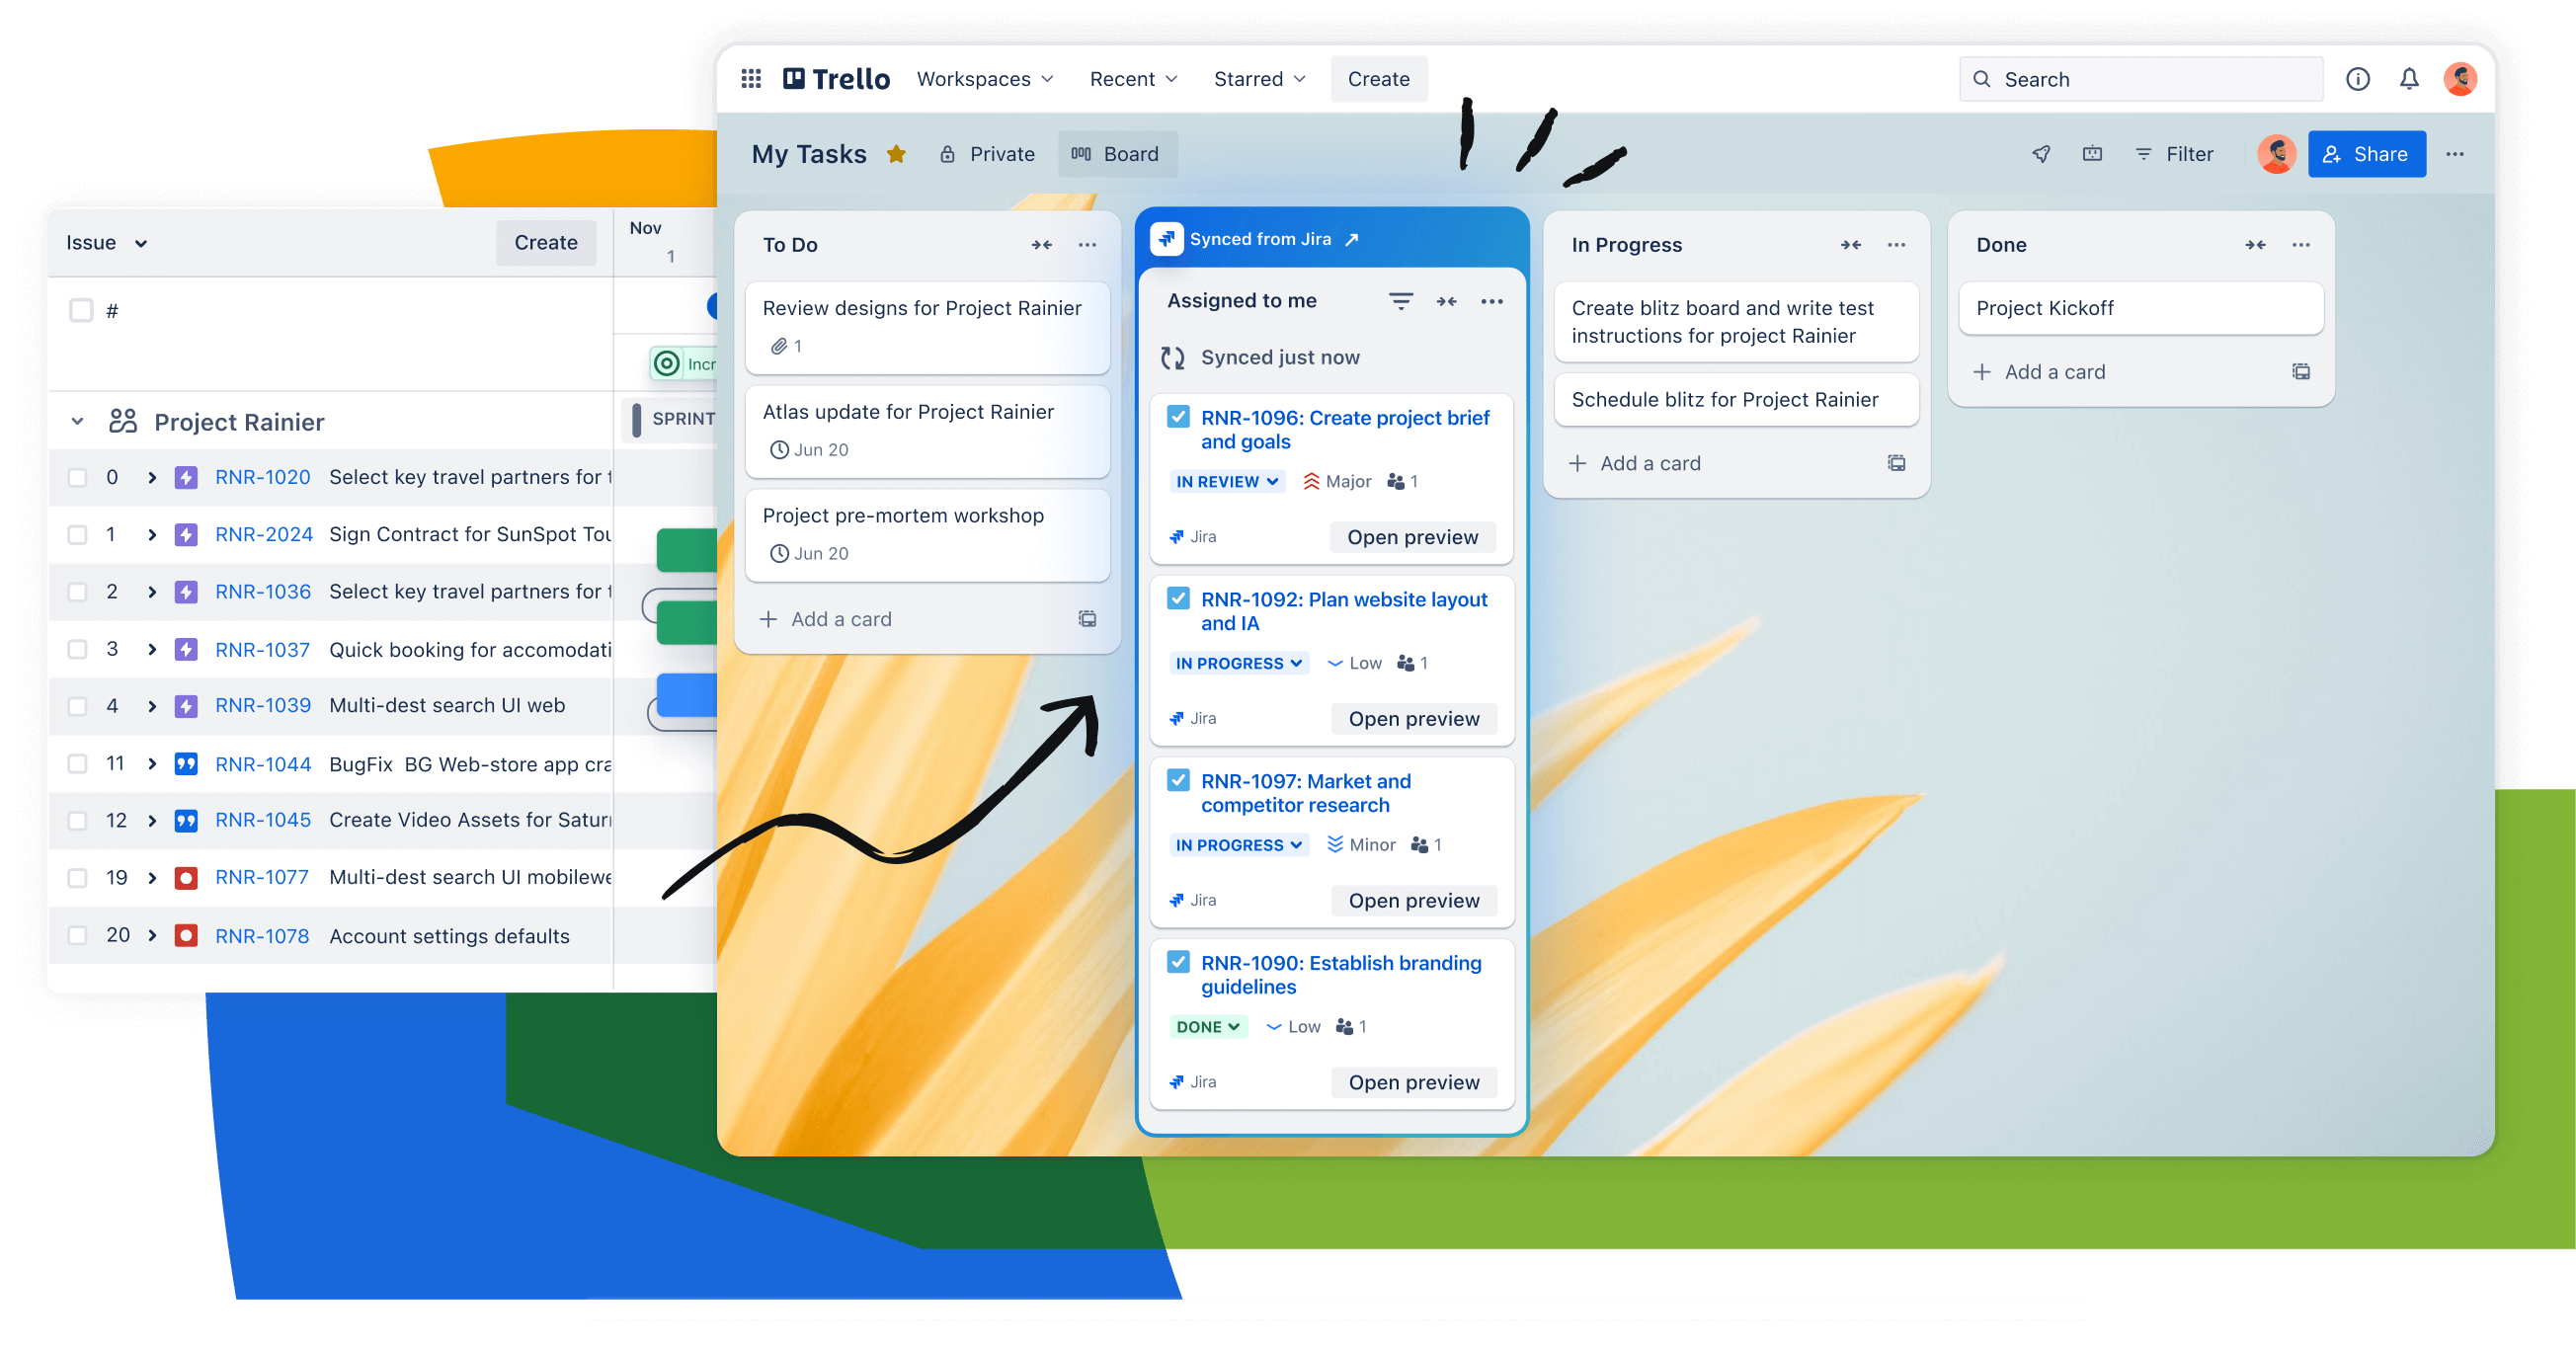Click Open preview for RNR-1092
2576x1351 pixels.
pos(1412,717)
